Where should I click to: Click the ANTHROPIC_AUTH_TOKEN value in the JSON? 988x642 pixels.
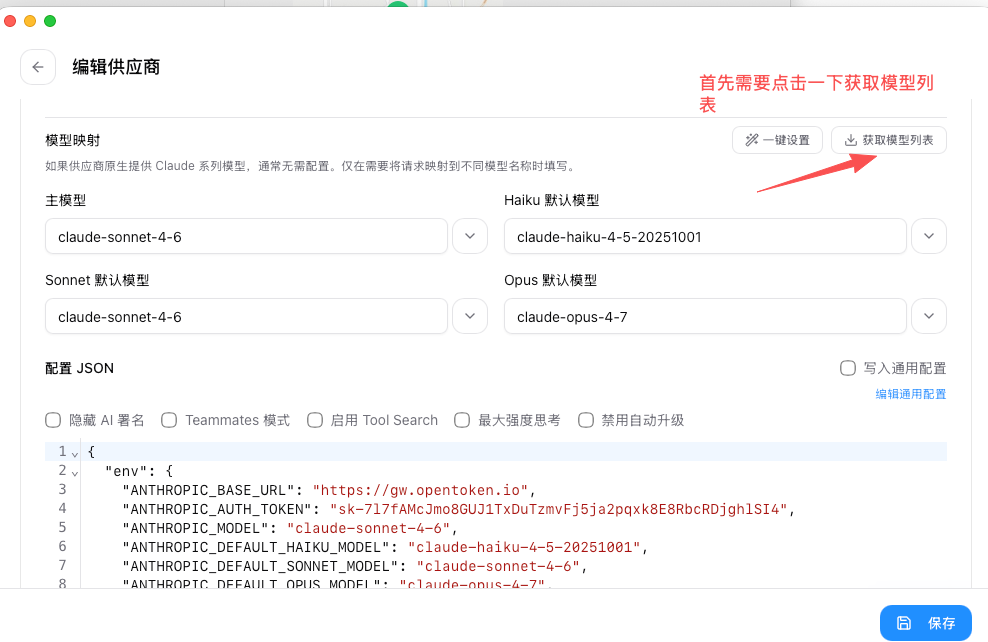(x=558, y=509)
